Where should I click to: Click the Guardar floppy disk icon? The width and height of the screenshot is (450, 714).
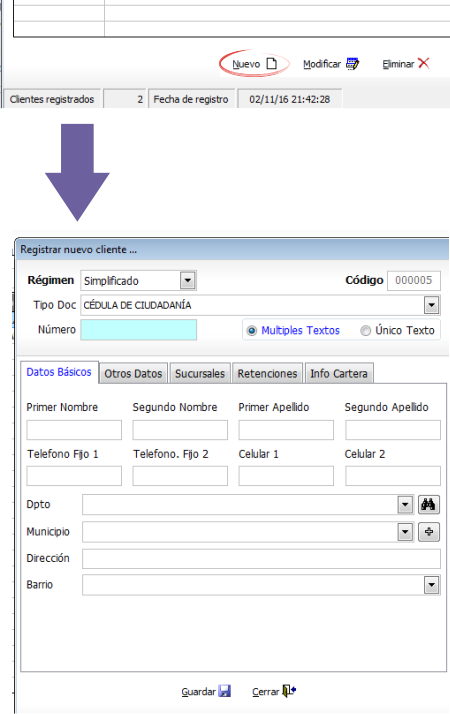225,691
